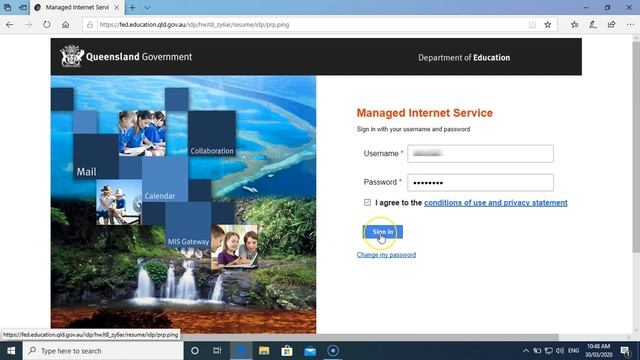Viewport: 640px width, 360px height.
Task: Click the Edge browser taskbar icon
Action: [x=241, y=351]
